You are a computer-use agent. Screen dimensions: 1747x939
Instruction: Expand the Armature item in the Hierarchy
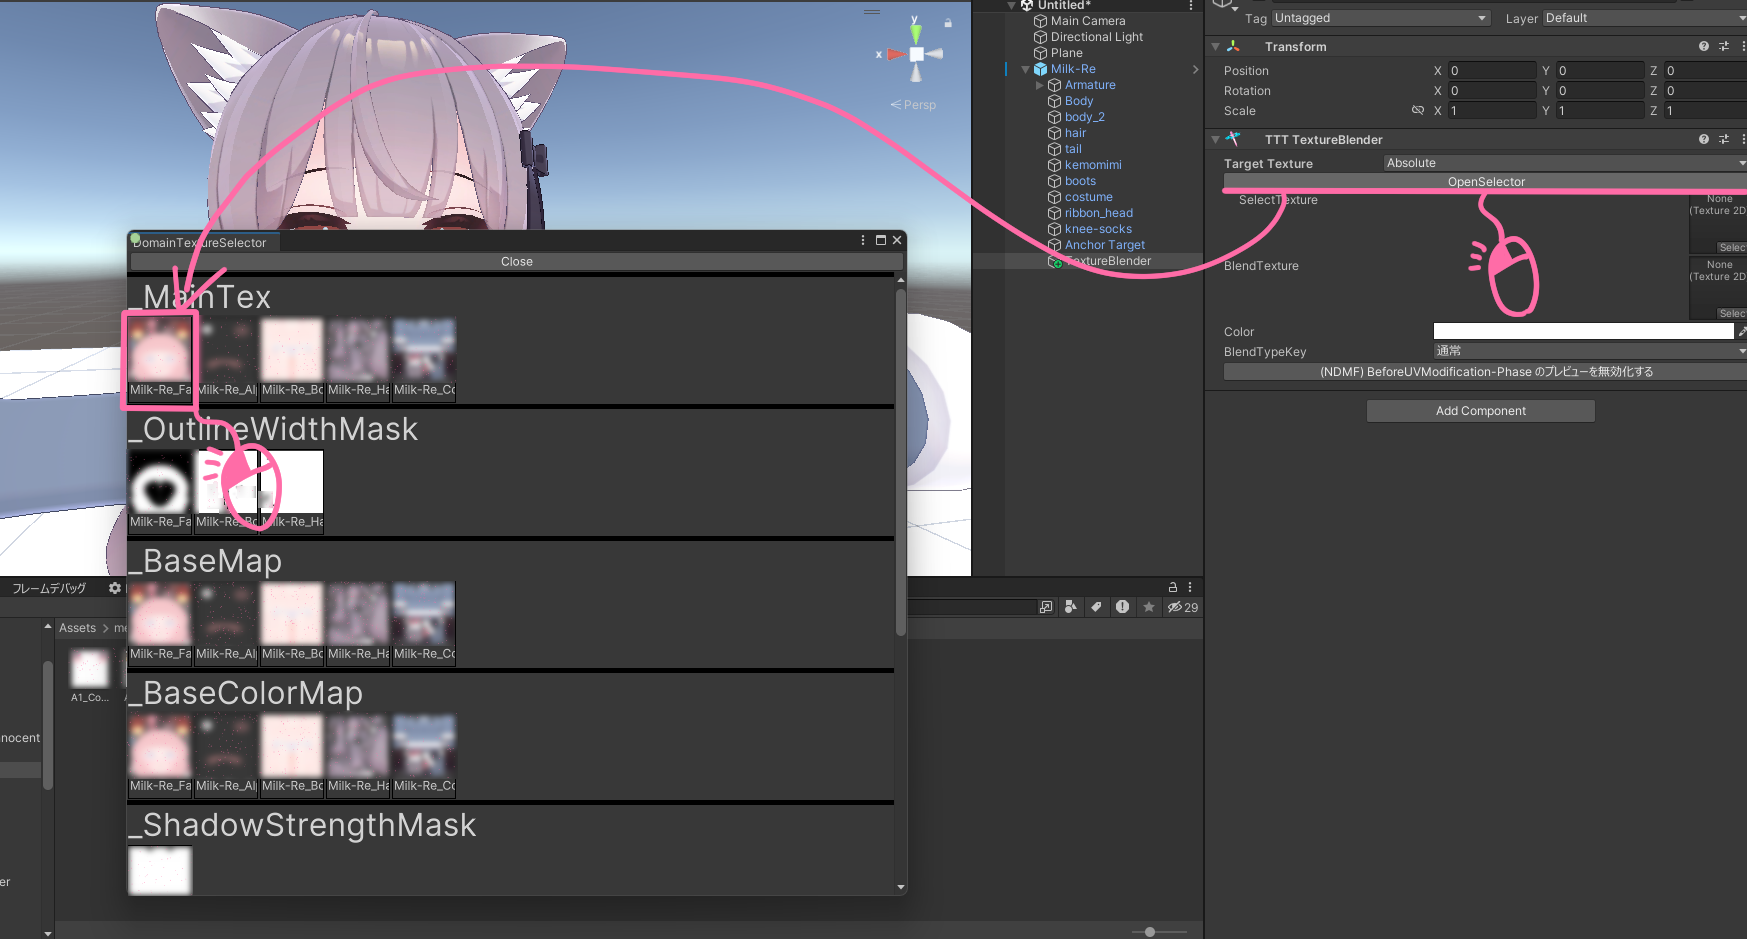click(x=1040, y=85)
